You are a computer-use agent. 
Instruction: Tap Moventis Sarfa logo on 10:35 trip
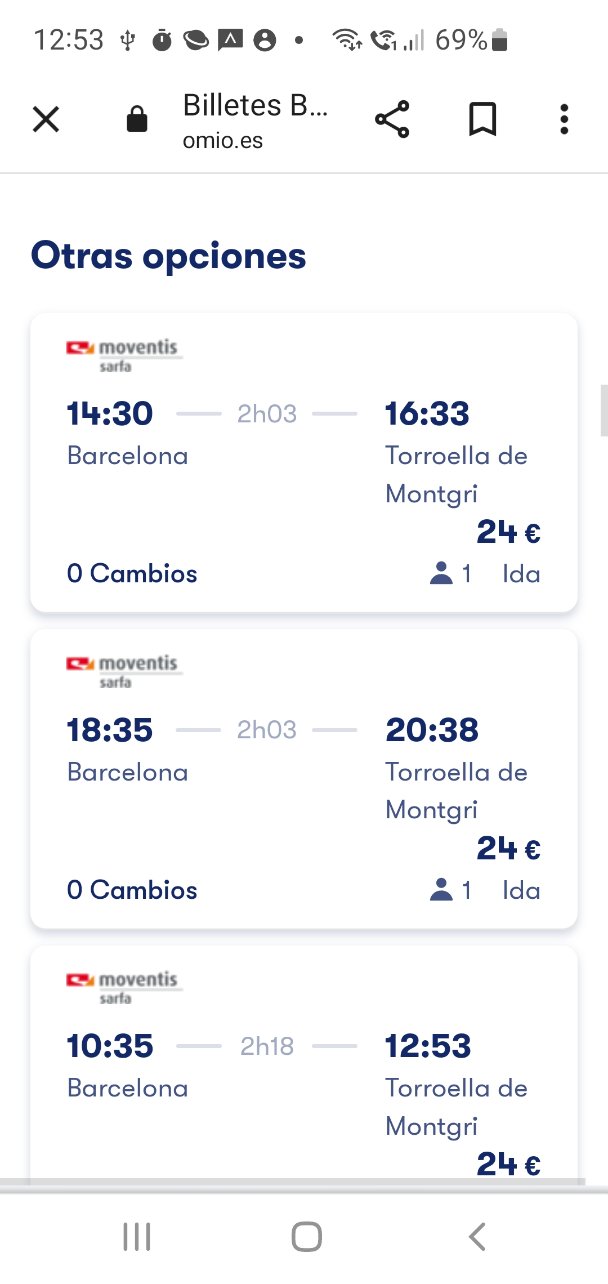pyautogui.click(x=123, y=986)
